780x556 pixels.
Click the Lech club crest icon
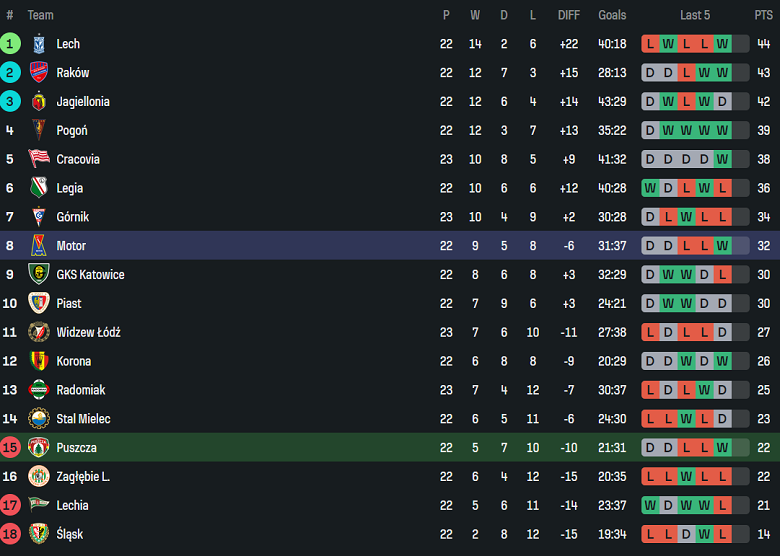pos(39,44)
